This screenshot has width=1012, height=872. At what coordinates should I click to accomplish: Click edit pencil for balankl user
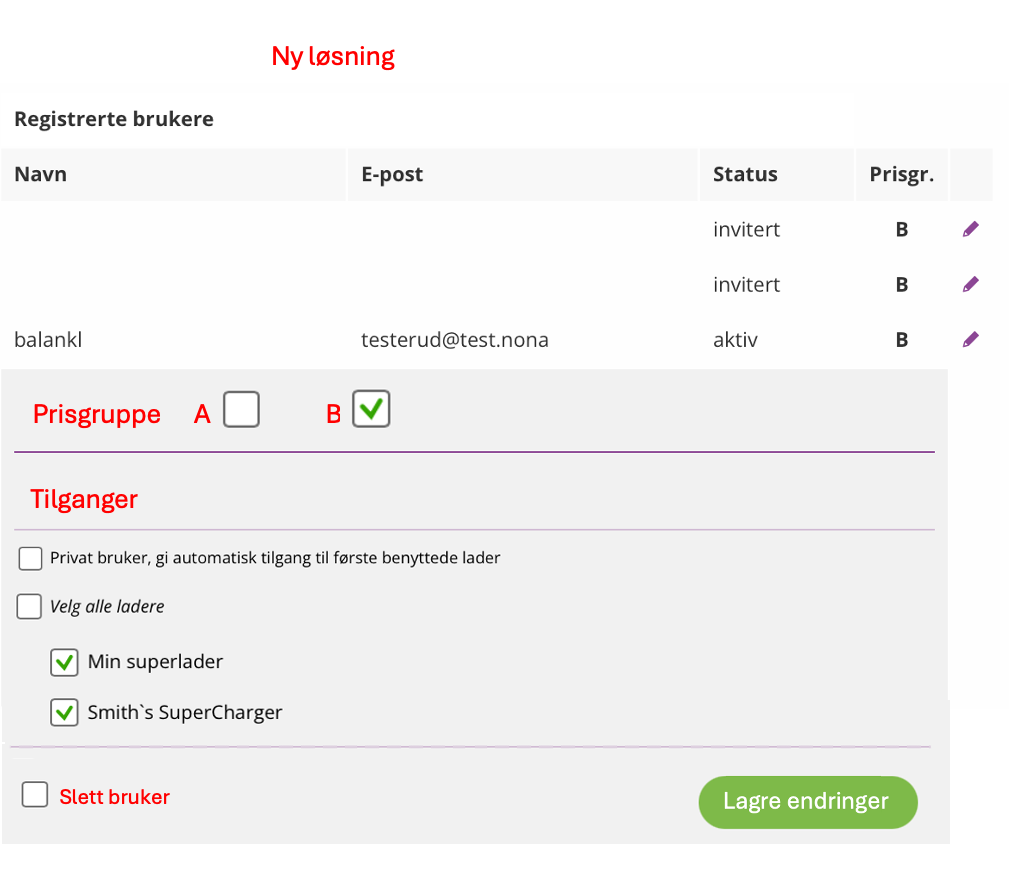pyautogui.click(x=970, y=340)
